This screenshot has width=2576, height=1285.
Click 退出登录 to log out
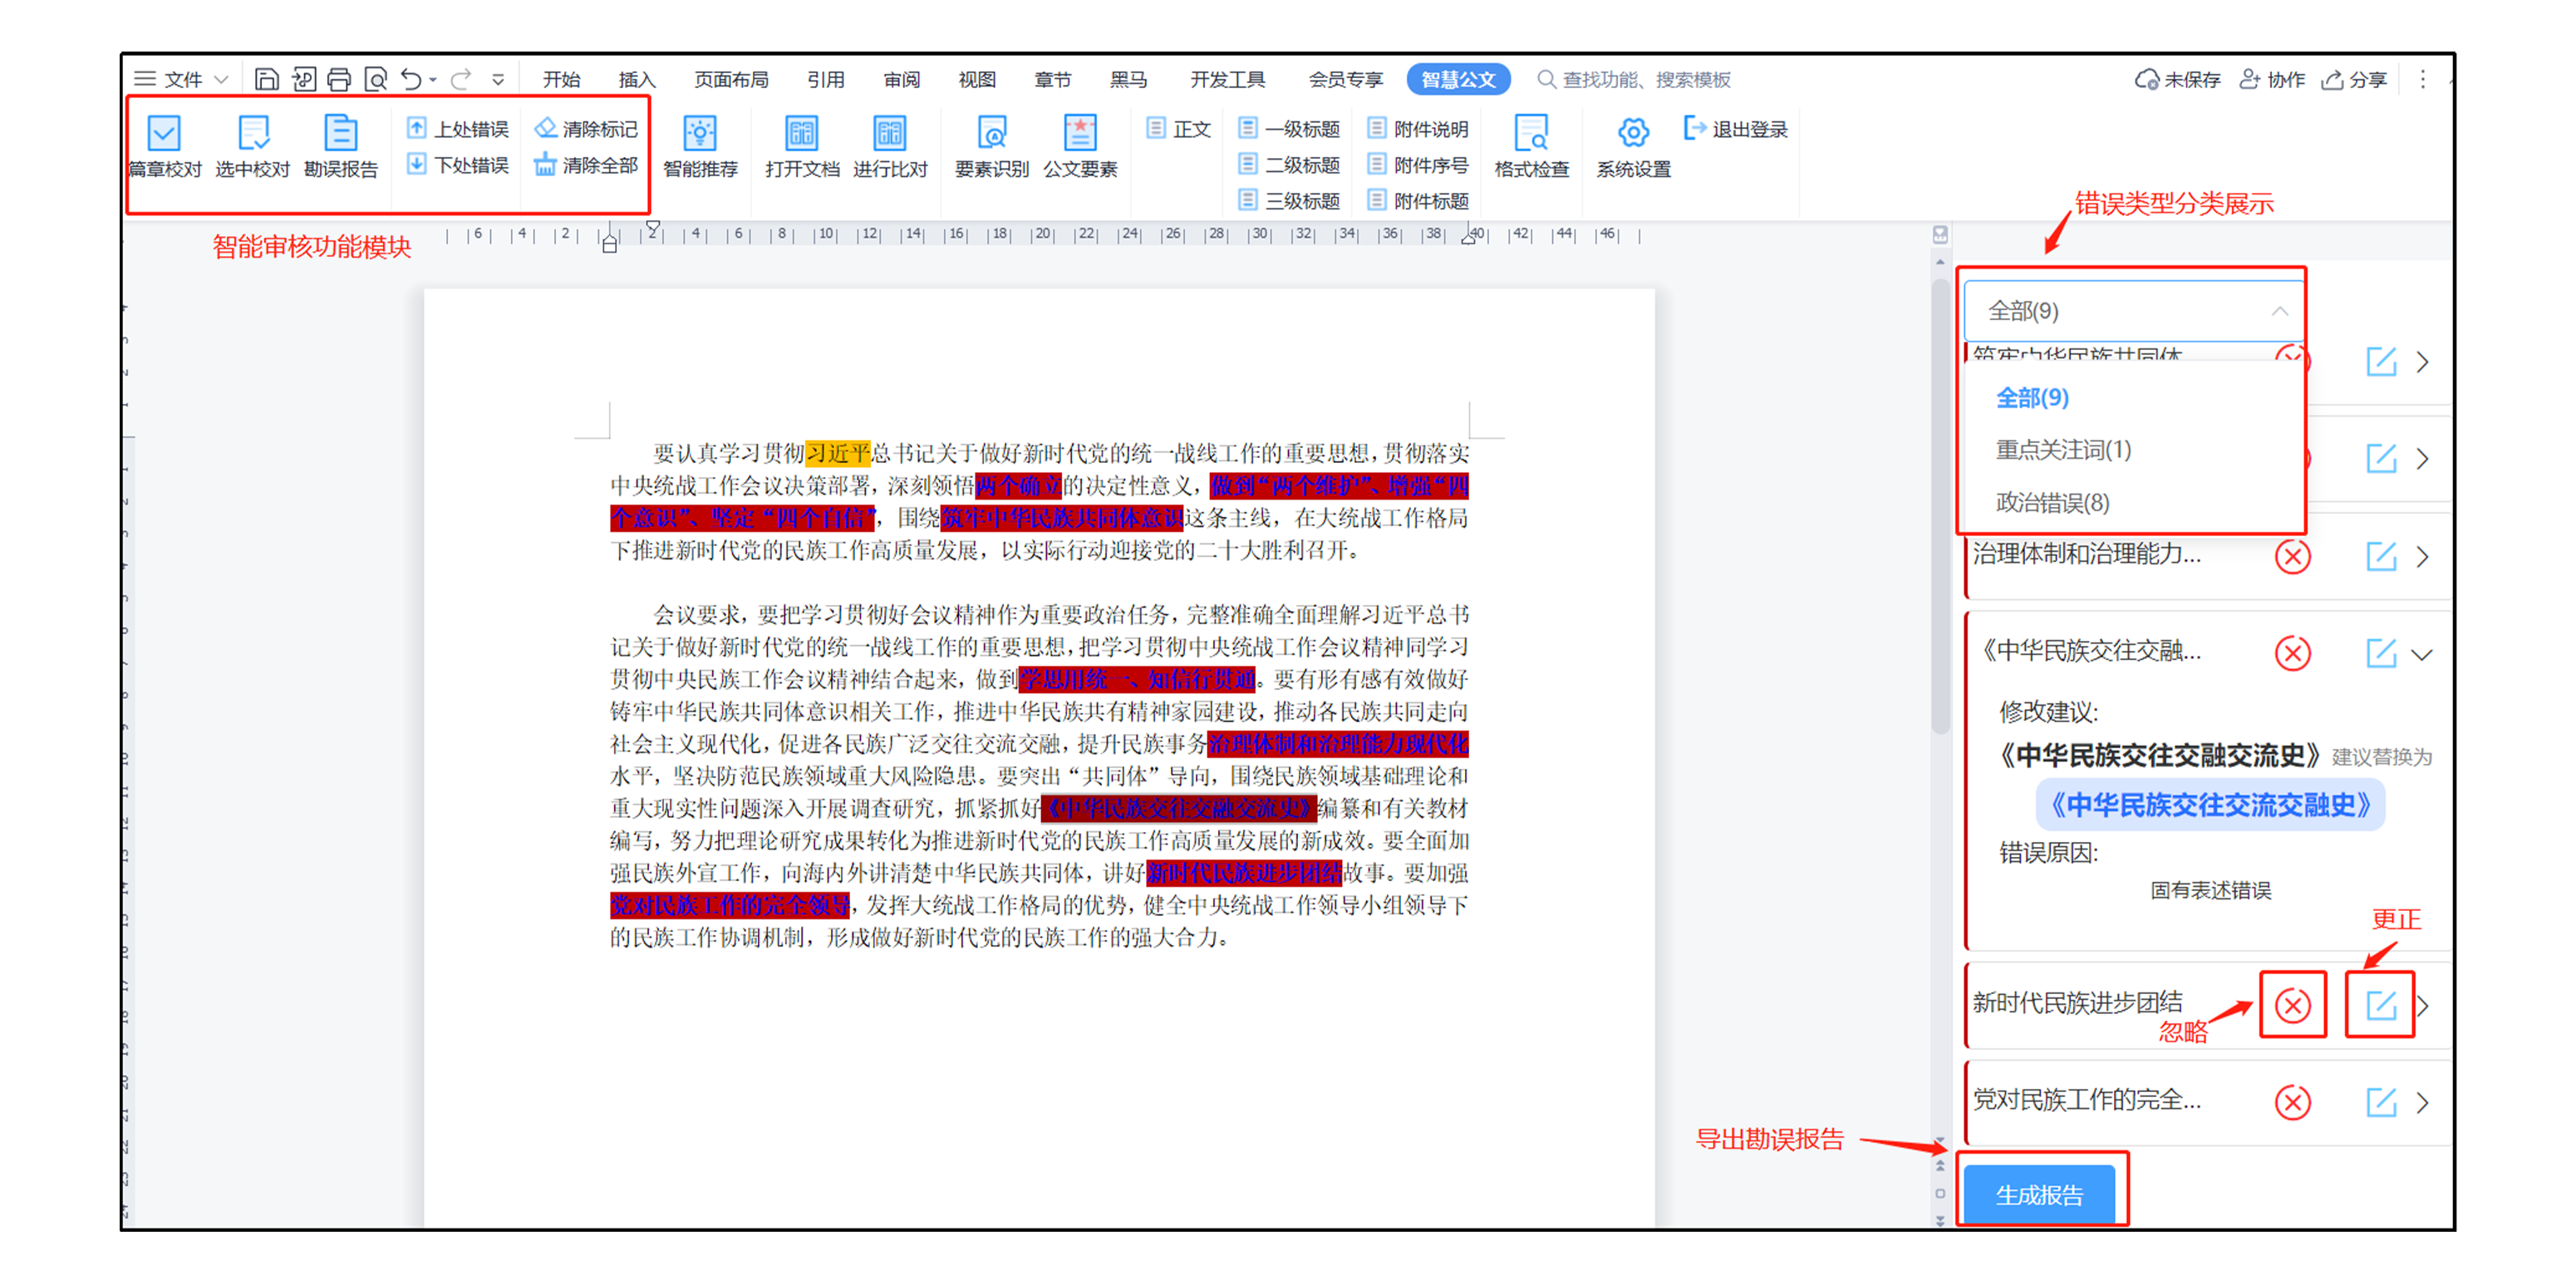pyautogui.click(x=1737, y=129)
